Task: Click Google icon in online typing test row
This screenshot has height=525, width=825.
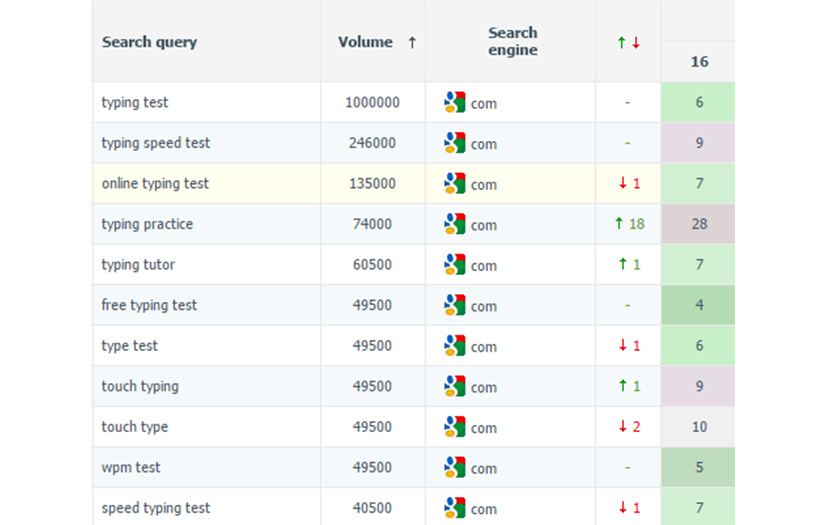Action: (455, 183)
